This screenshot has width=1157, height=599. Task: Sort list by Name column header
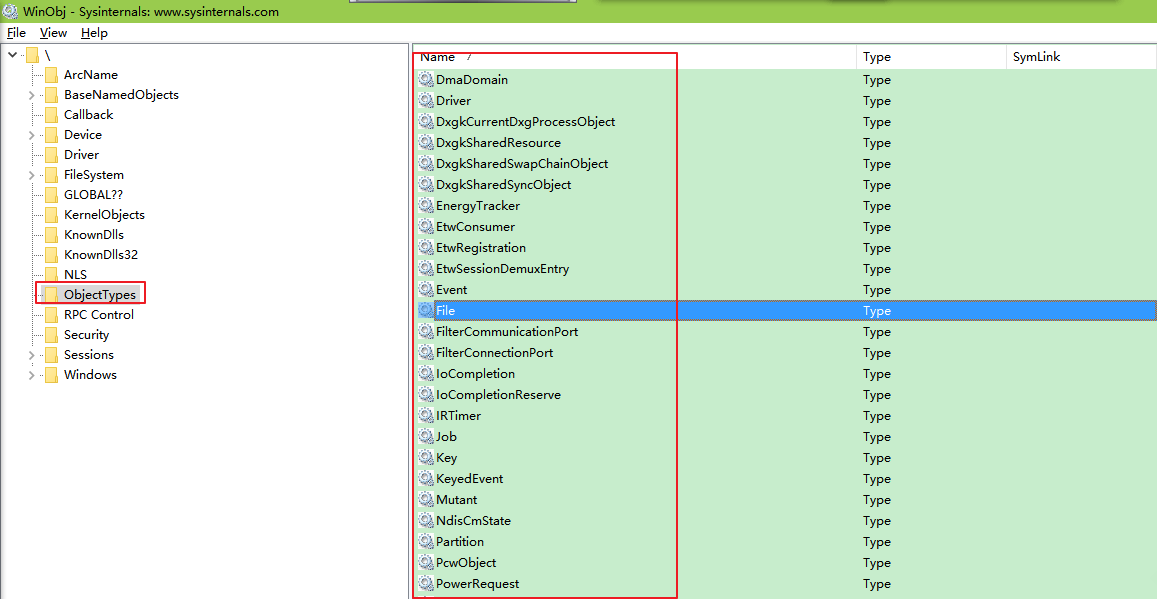click(x=438, y=57)
